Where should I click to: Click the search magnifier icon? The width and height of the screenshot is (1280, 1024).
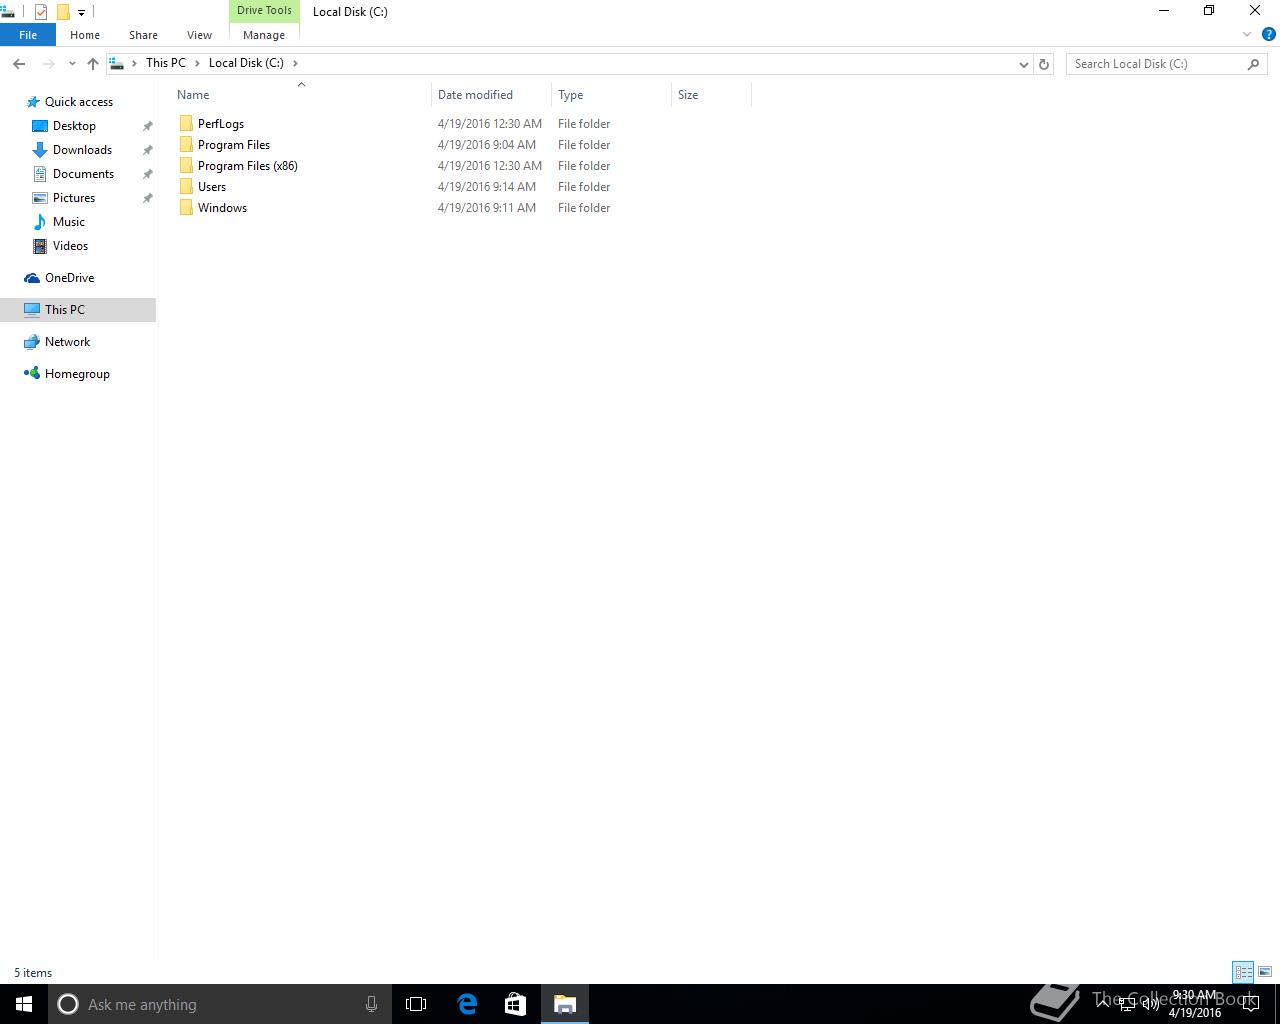[x=1253, y=64]
